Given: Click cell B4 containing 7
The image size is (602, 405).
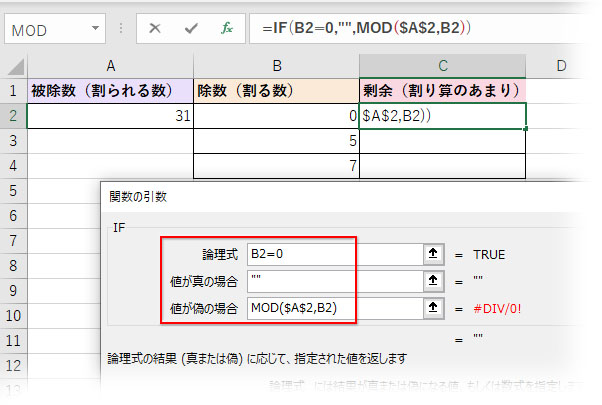Looking at the screenshot, I should (x=276, y=166).
